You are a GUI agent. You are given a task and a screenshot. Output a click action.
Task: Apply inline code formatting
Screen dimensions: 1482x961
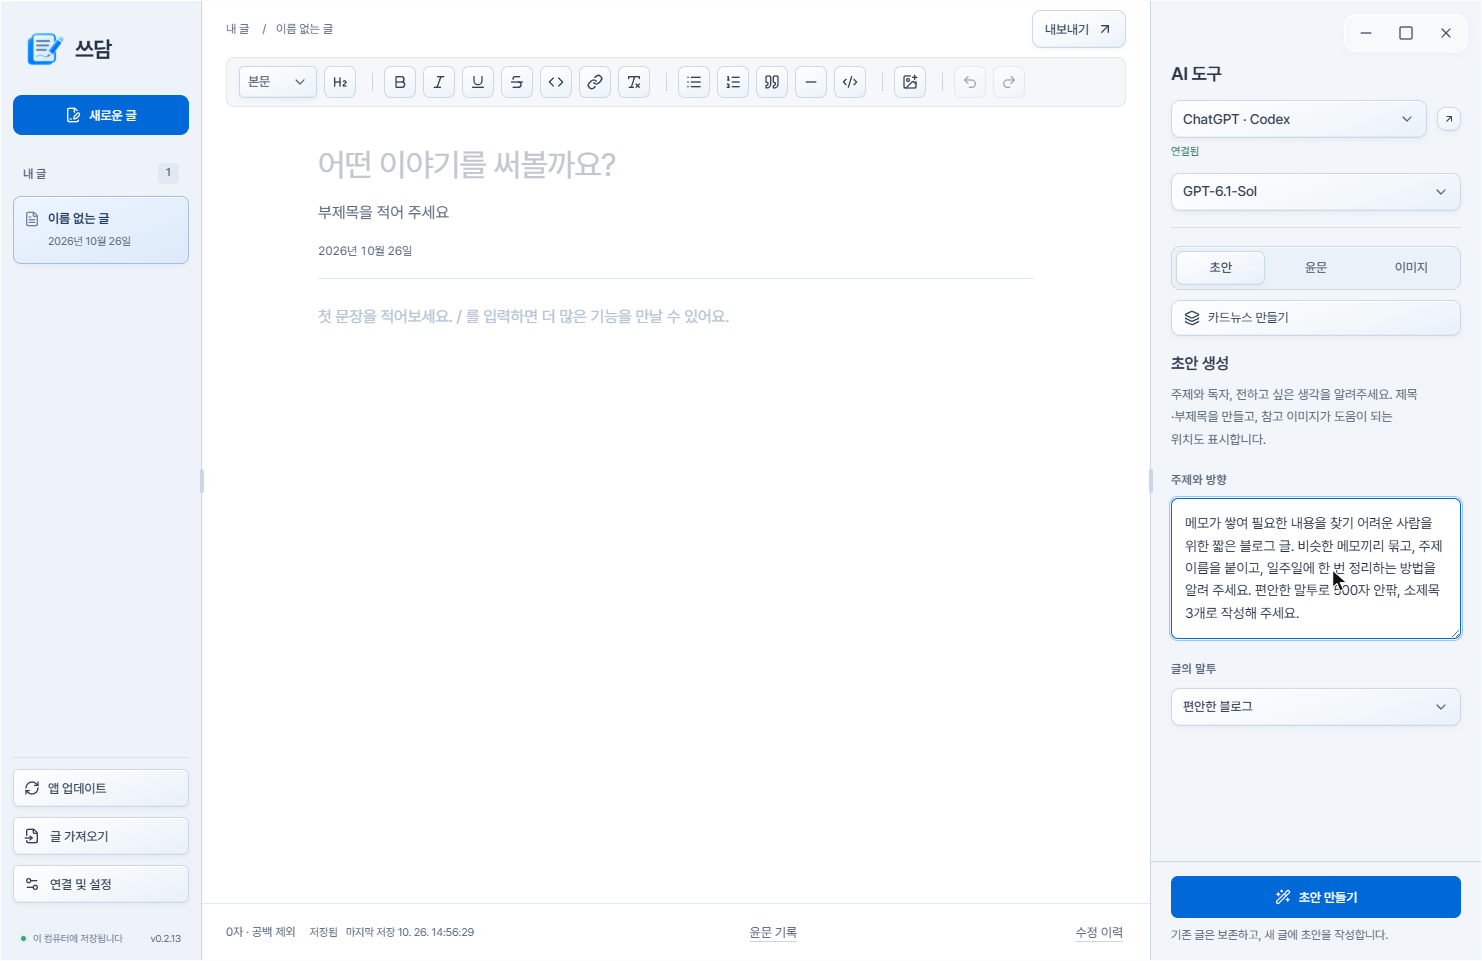[556, 82]
